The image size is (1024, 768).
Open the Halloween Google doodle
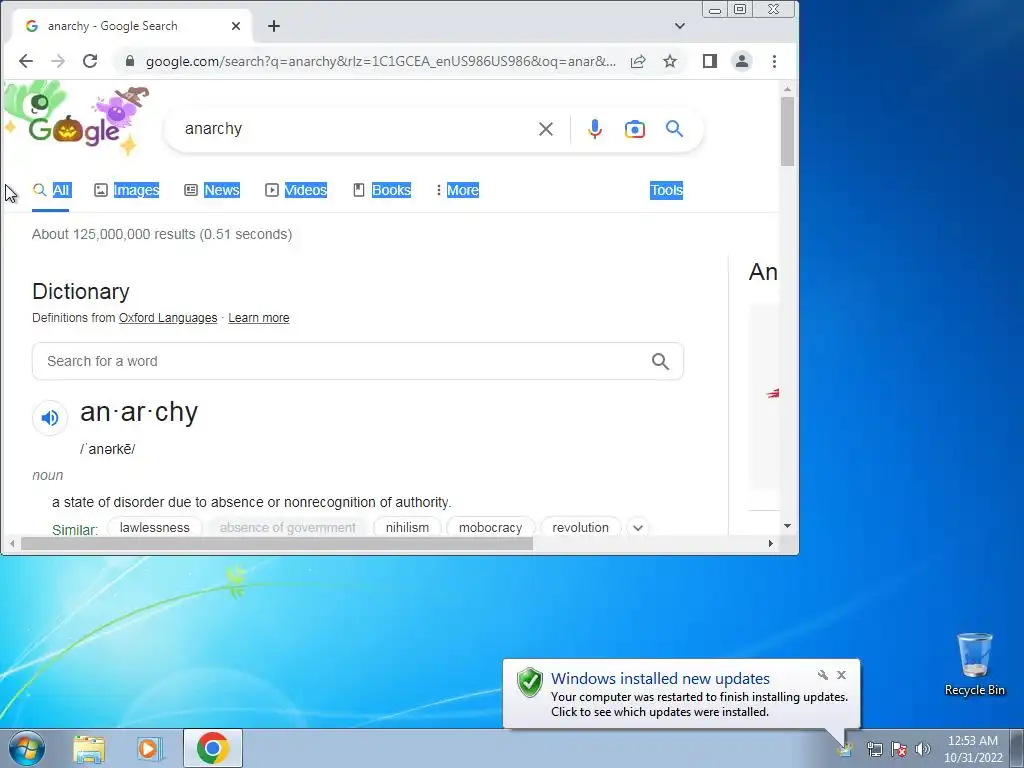coord(77,118)
